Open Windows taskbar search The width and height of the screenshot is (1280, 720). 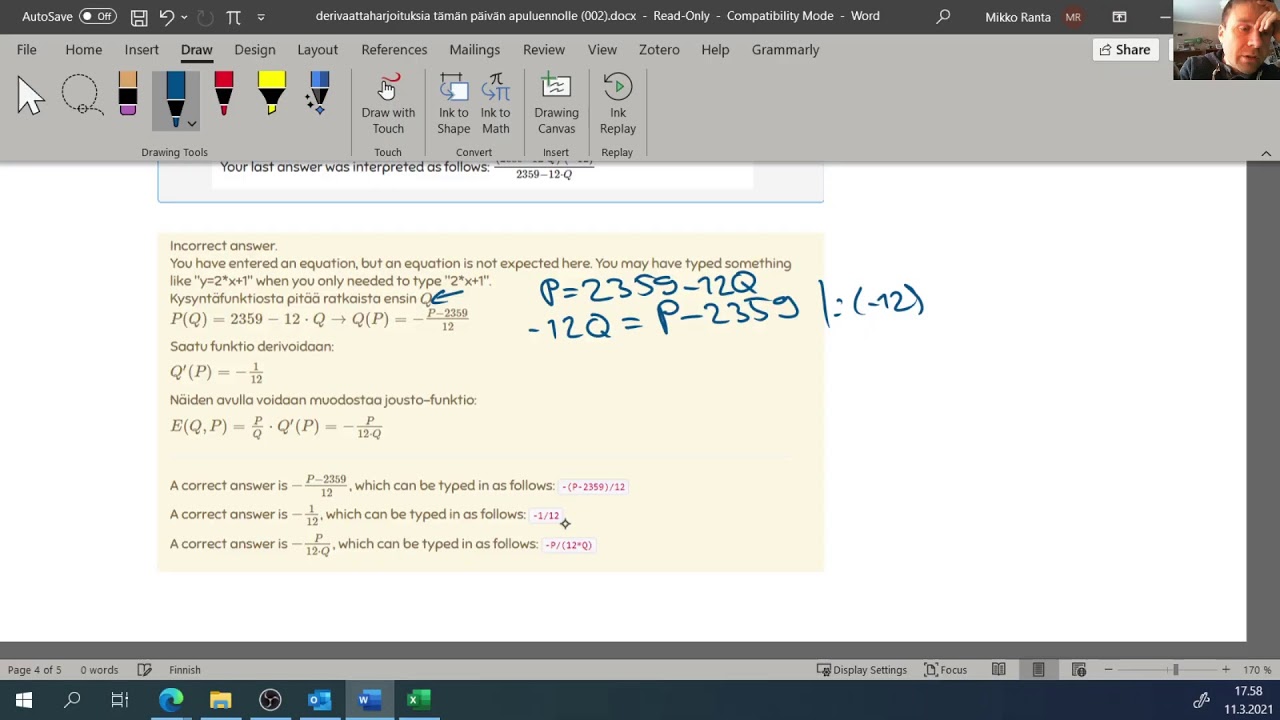click(72, 700)
